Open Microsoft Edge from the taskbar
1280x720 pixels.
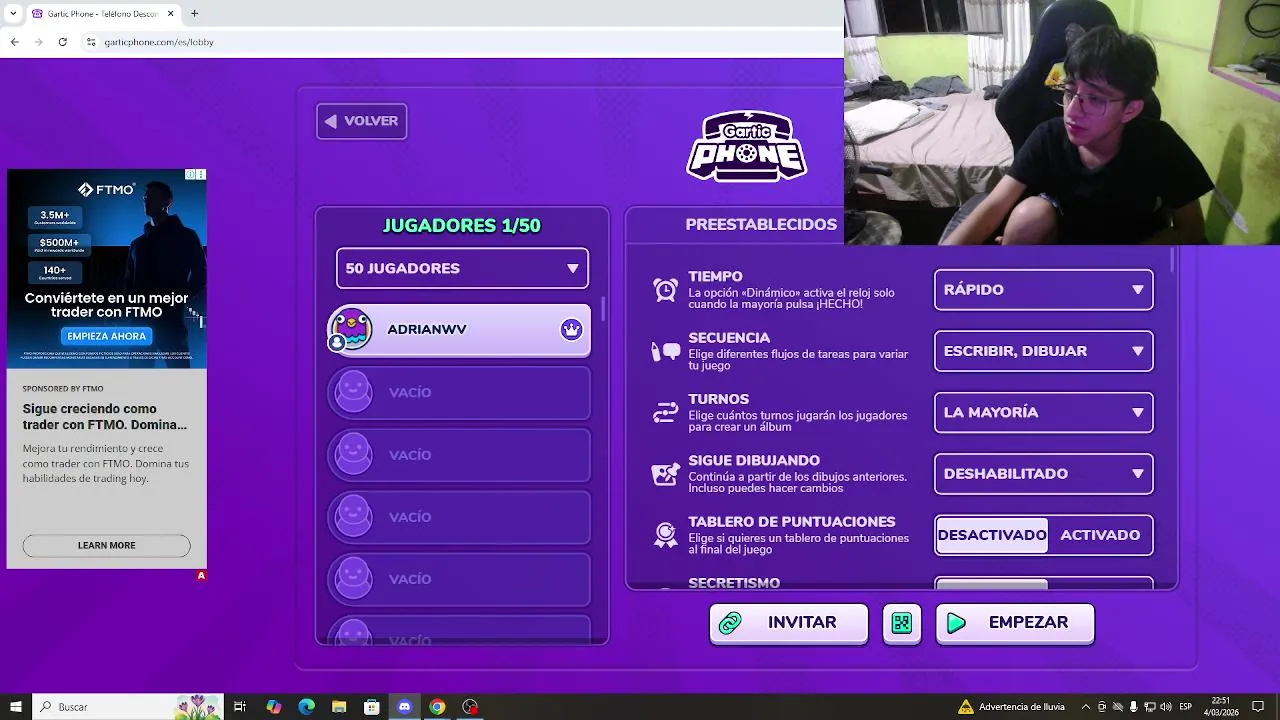[x=306, y=707]
